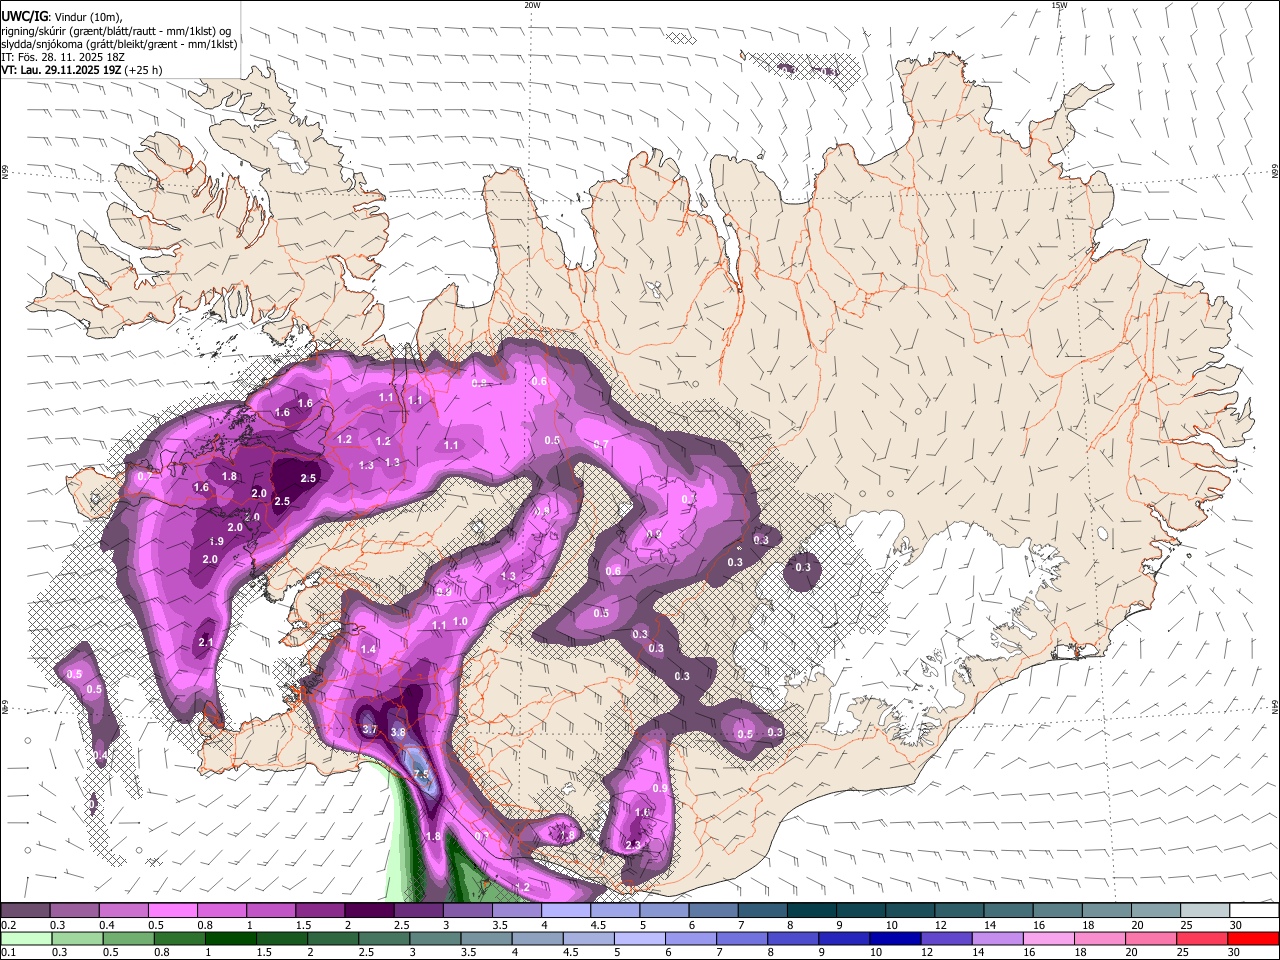1280x960 pixels.
Task: Click the red-pink 25–30 rain legend swatch
Action: [x=1201, y=939]
